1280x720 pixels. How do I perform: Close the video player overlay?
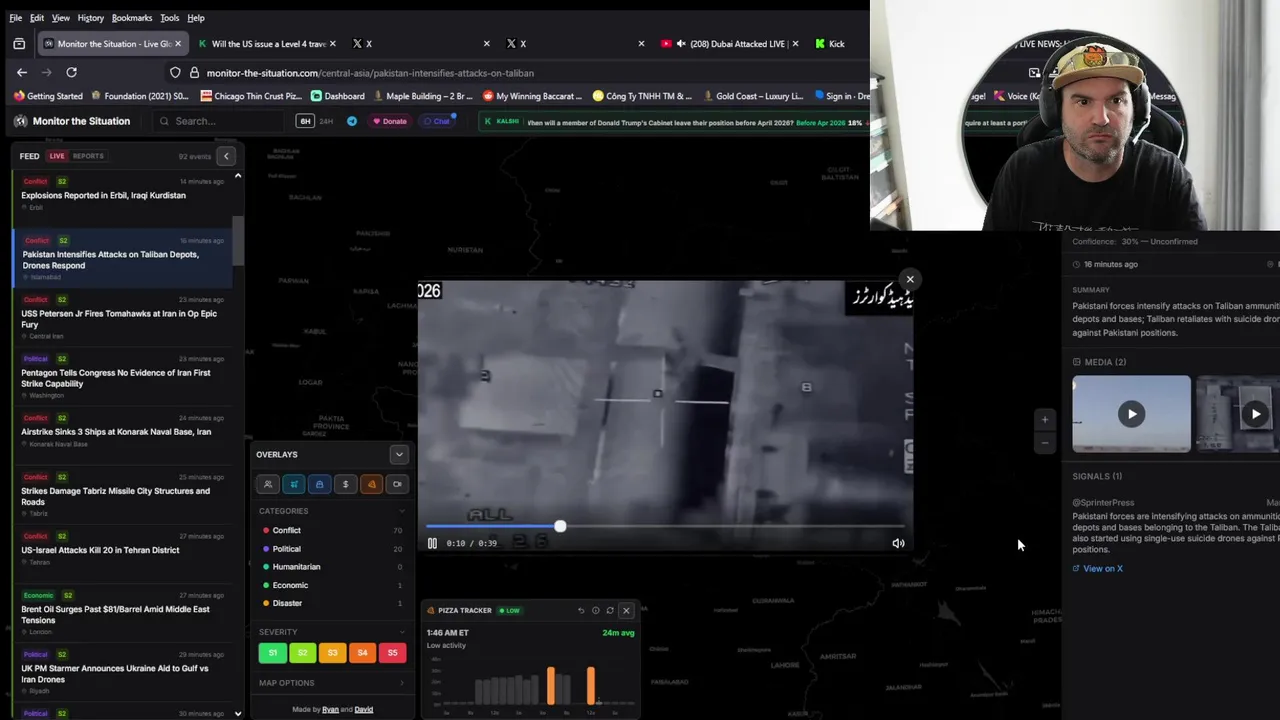coord(910,279)
